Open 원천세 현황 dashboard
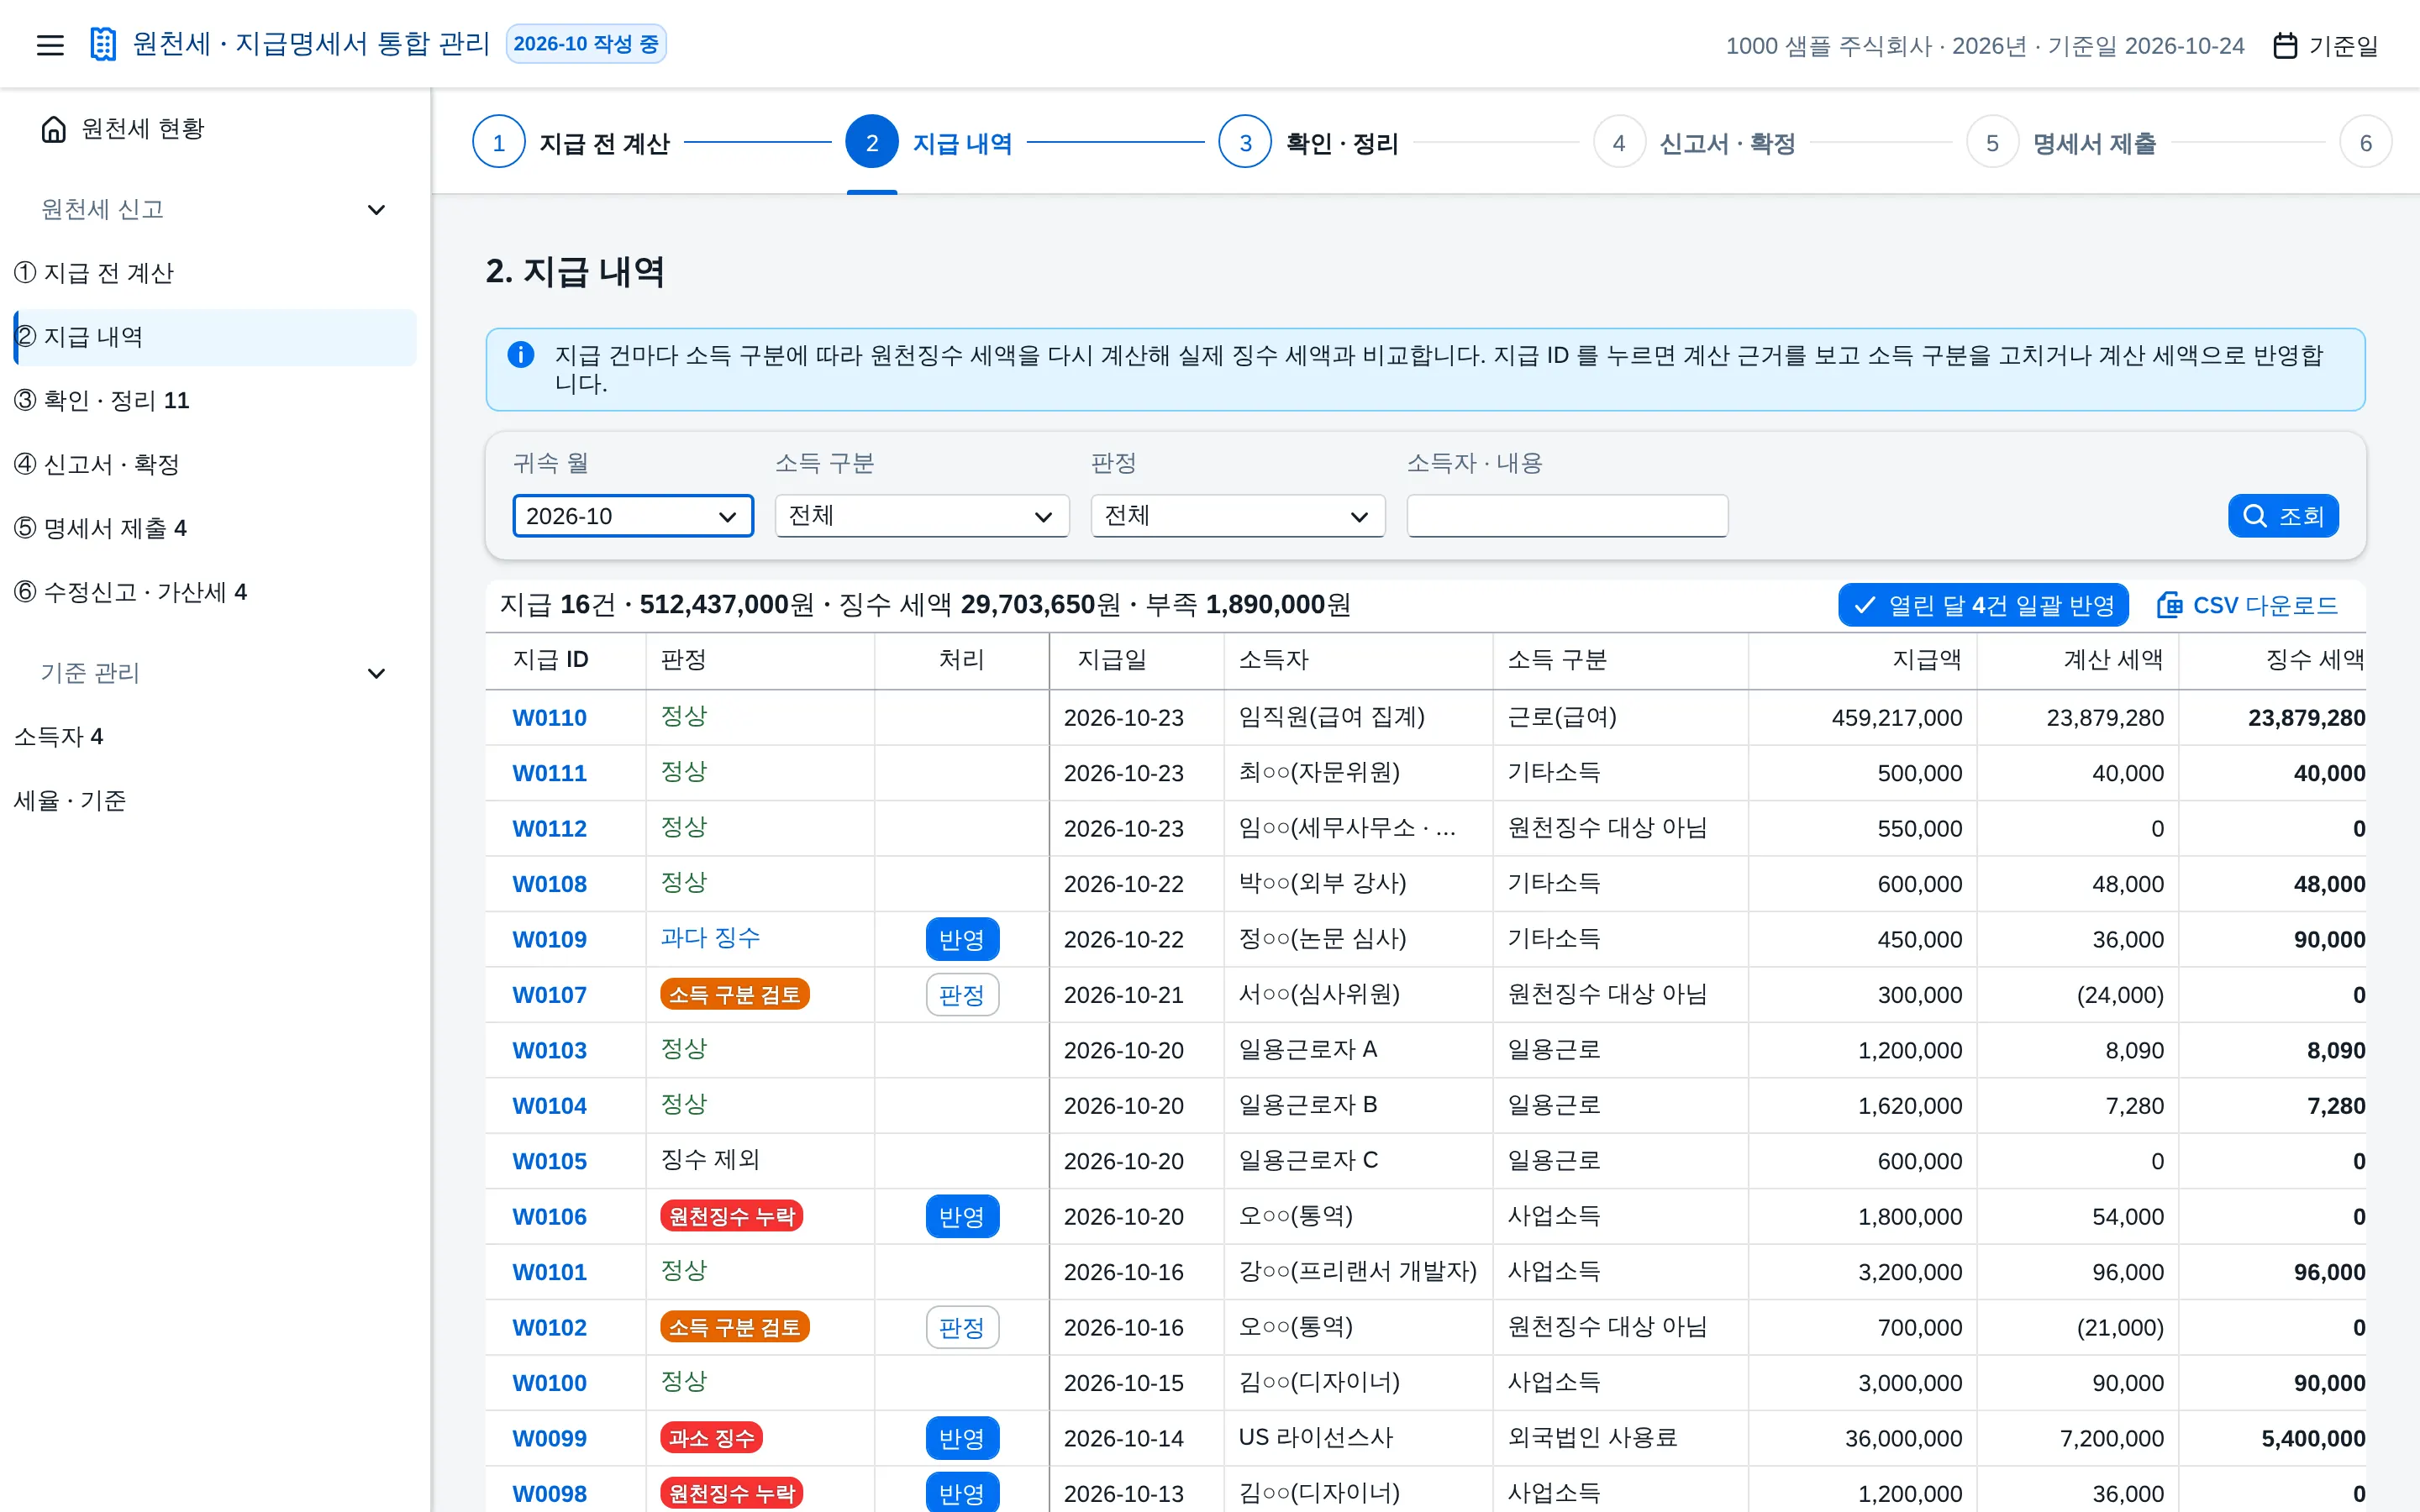Image resolution: width=2420 pixels, height=1512 pixels. [x=215, y=129]
